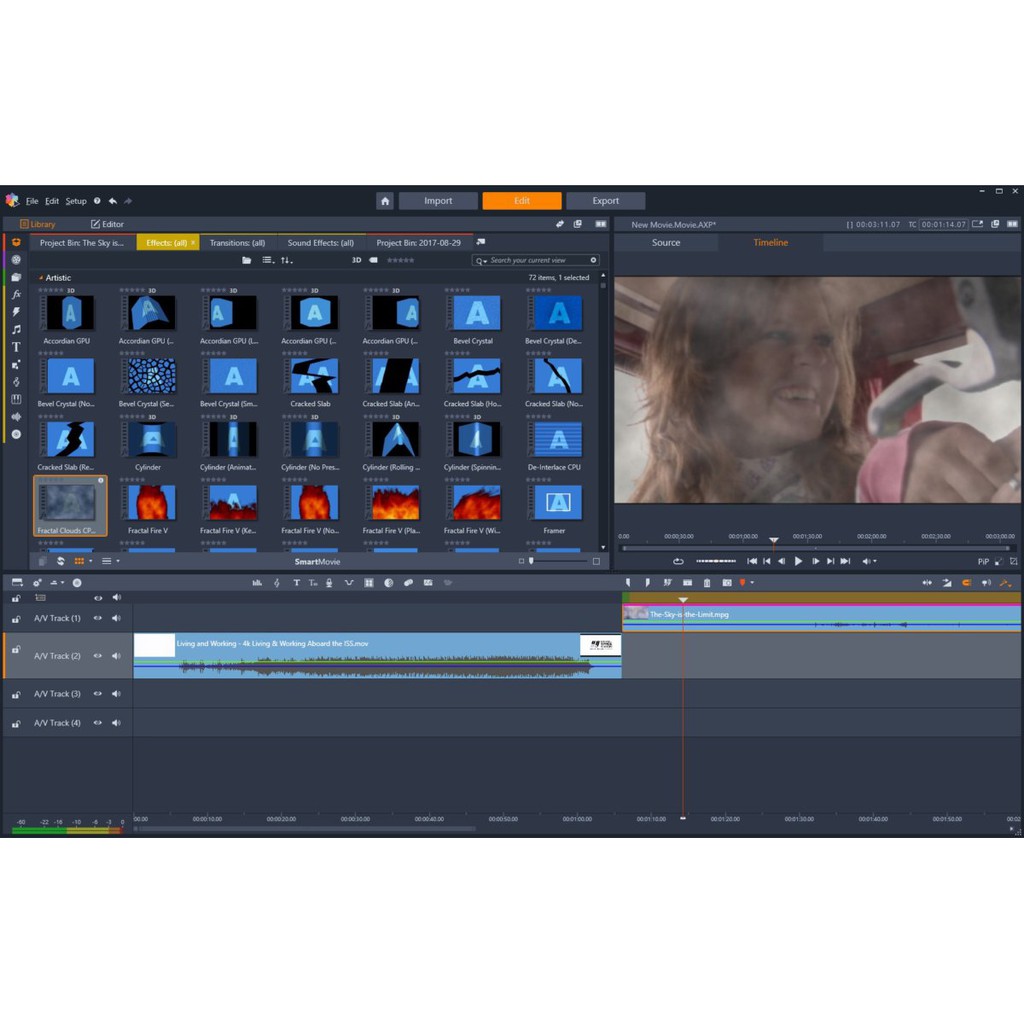Open the sort order dropdown in the library
This screenshot has height=1024, width=1024.
pos(287,260)
